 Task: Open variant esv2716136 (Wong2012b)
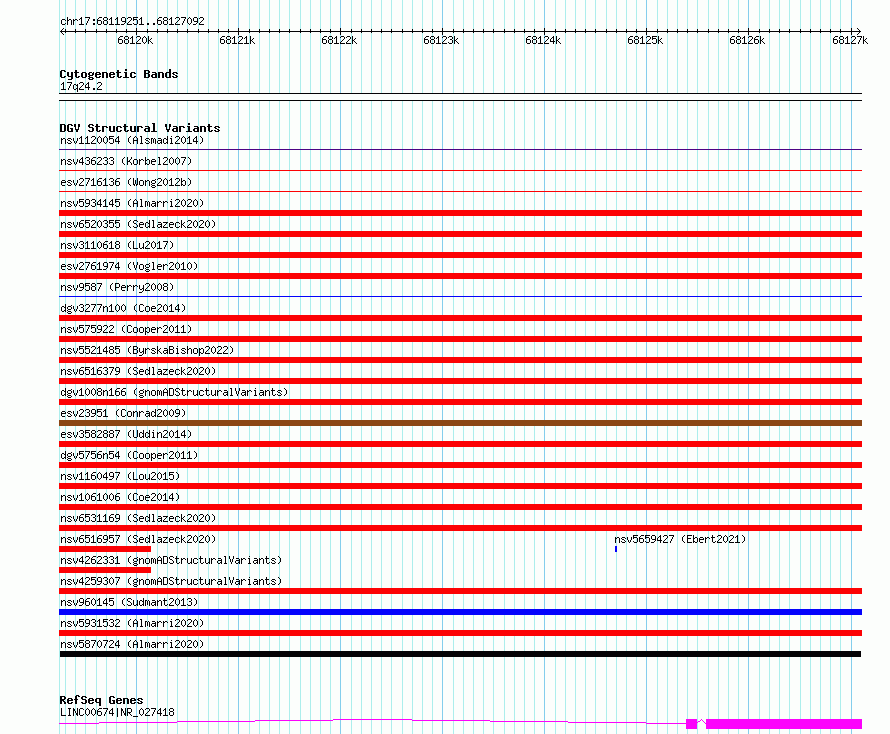[x=126, y=182]
